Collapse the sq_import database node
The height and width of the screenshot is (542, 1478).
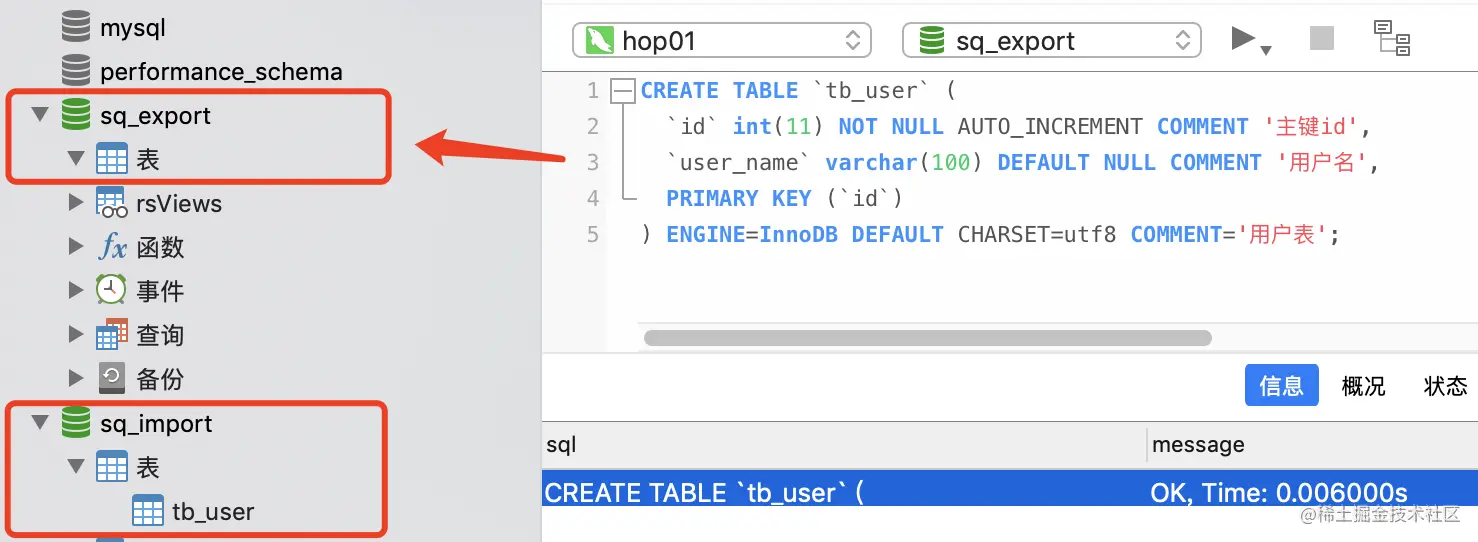pyautogui.click(x=40, y=423)
